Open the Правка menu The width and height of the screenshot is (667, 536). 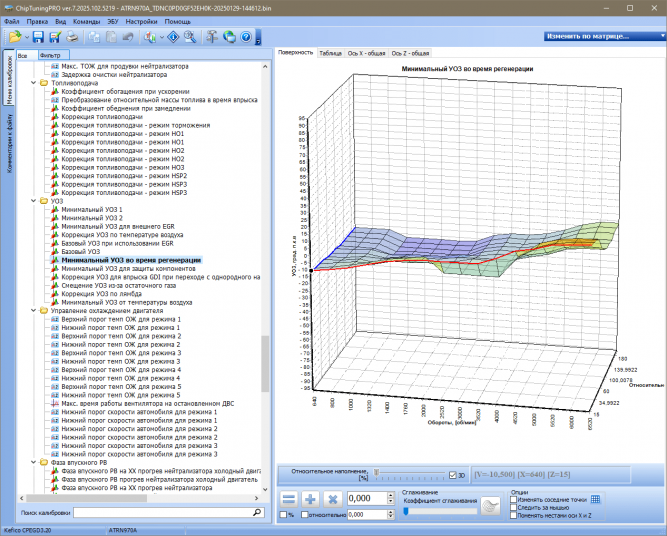37,21
